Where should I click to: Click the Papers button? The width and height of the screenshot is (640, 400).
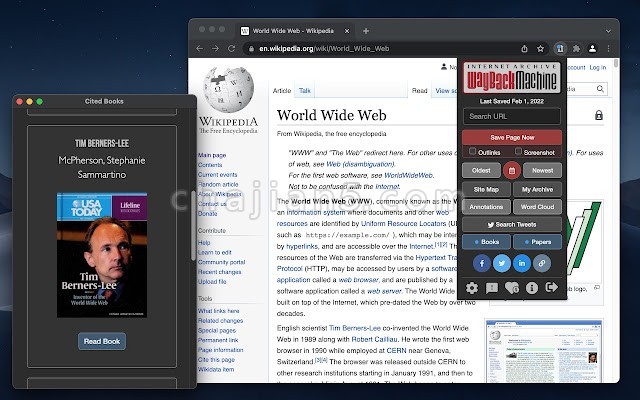pos(537,242)
